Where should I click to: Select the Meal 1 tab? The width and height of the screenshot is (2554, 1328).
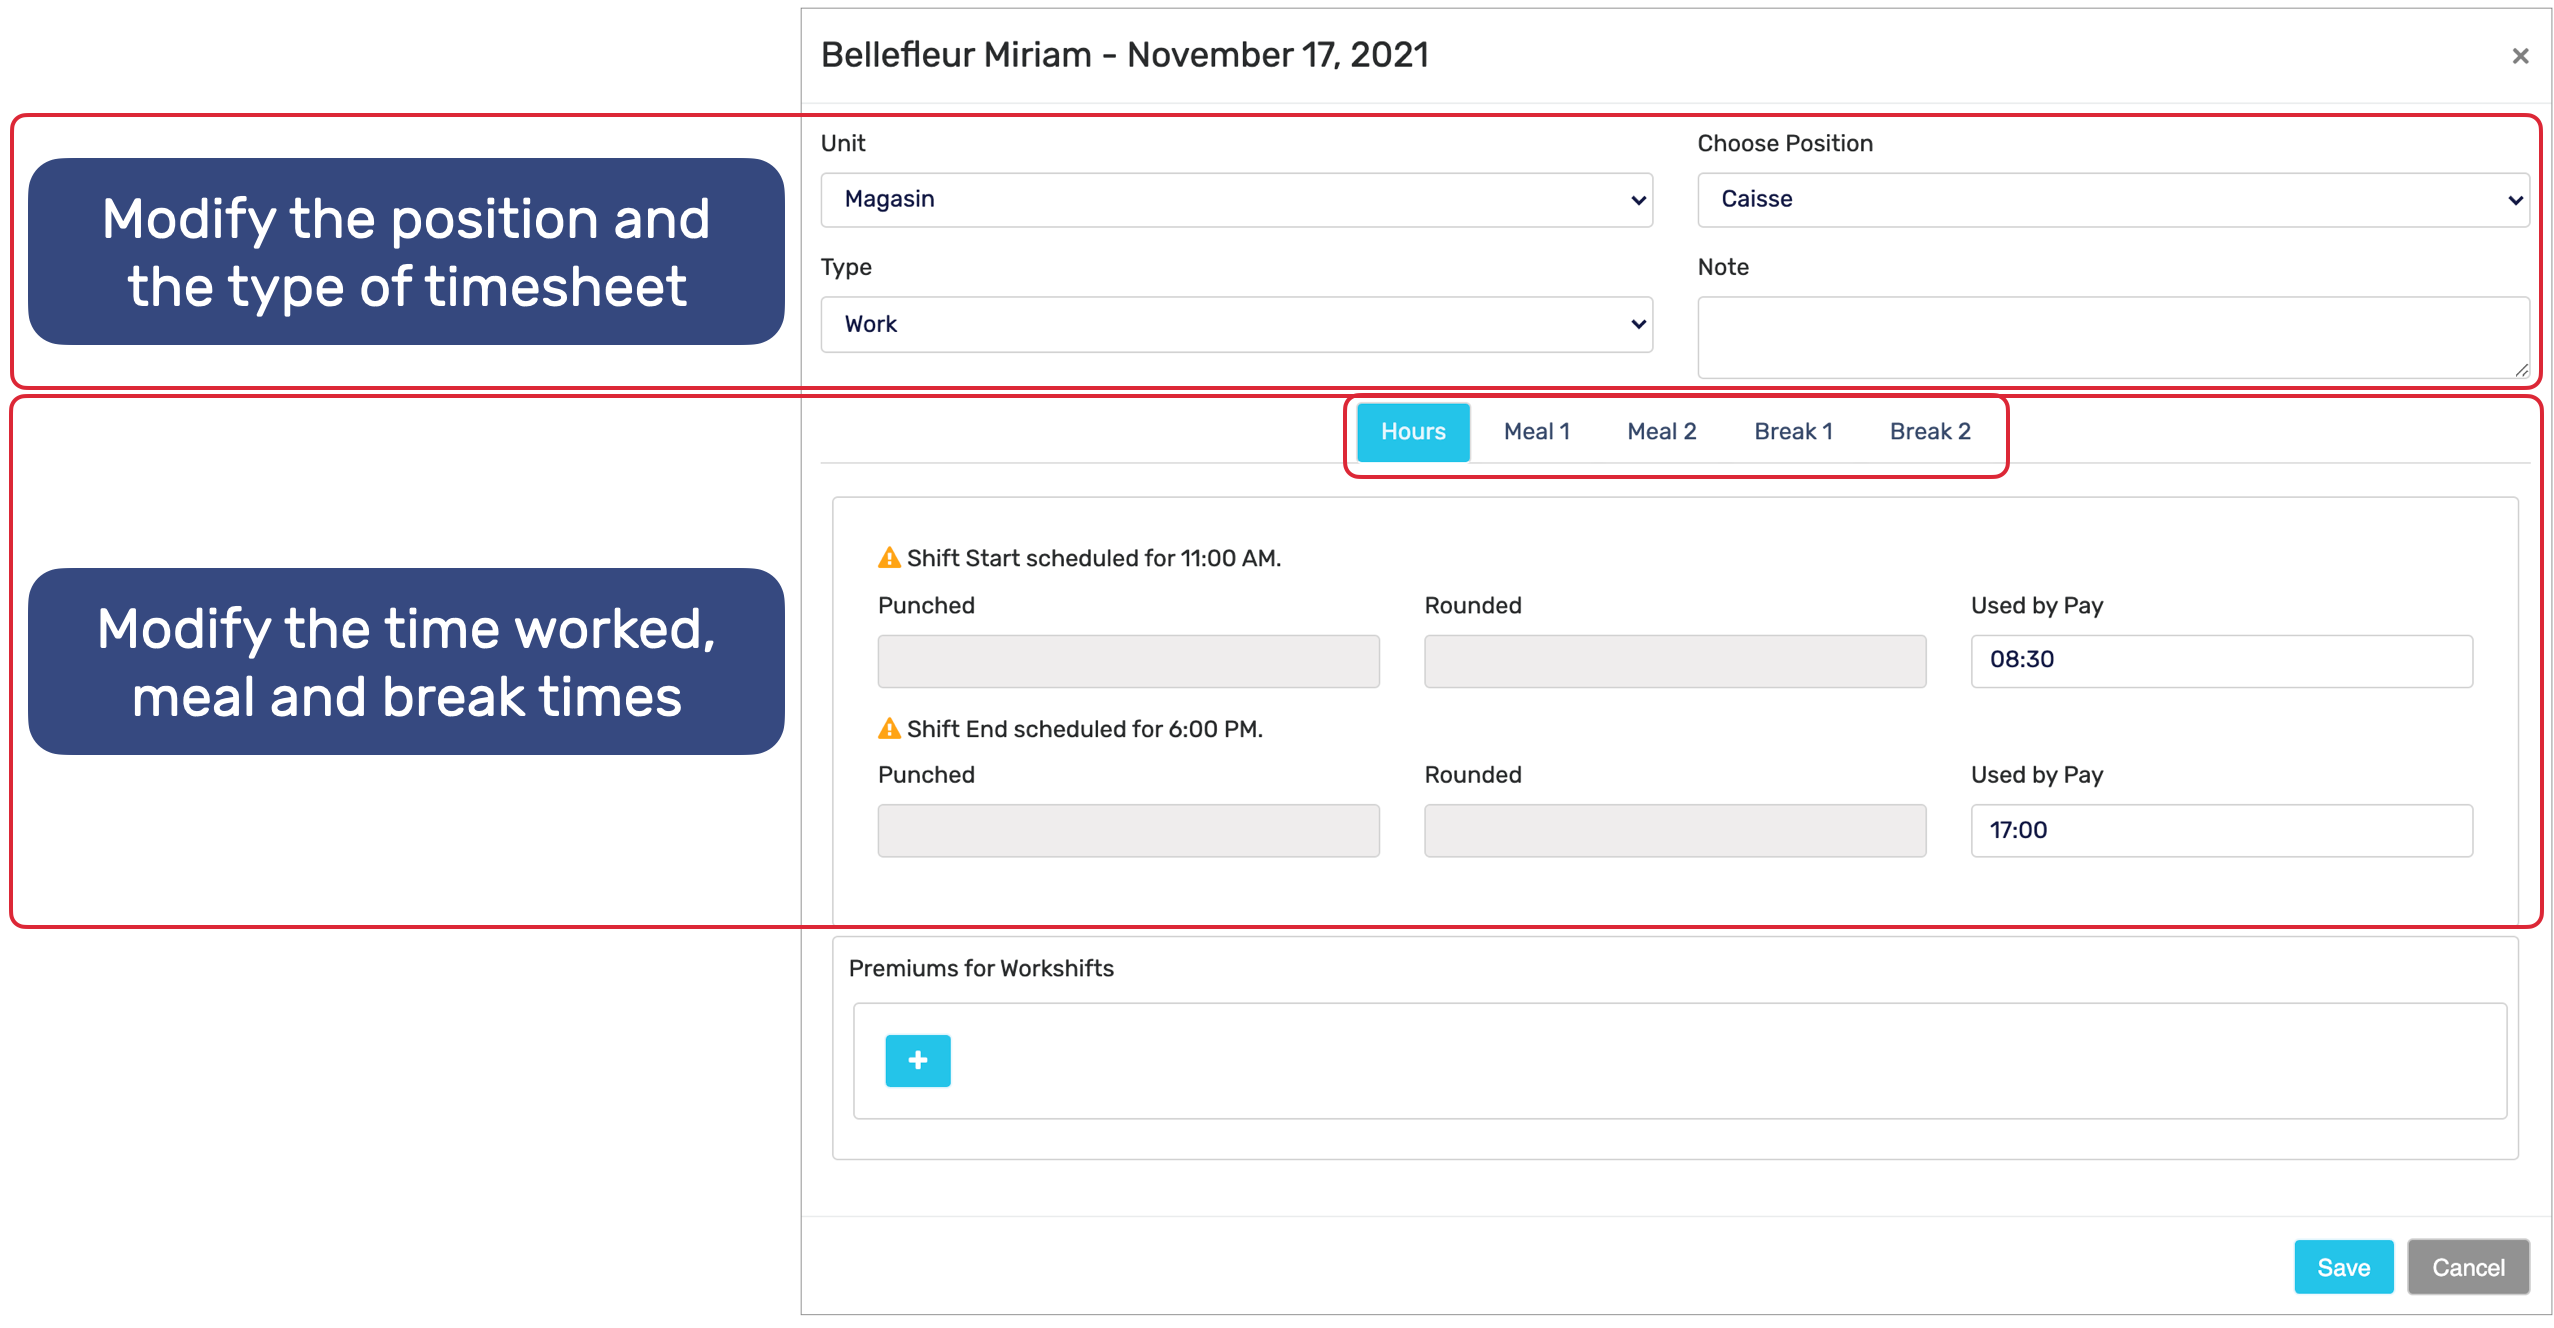tap(1536, 432)
